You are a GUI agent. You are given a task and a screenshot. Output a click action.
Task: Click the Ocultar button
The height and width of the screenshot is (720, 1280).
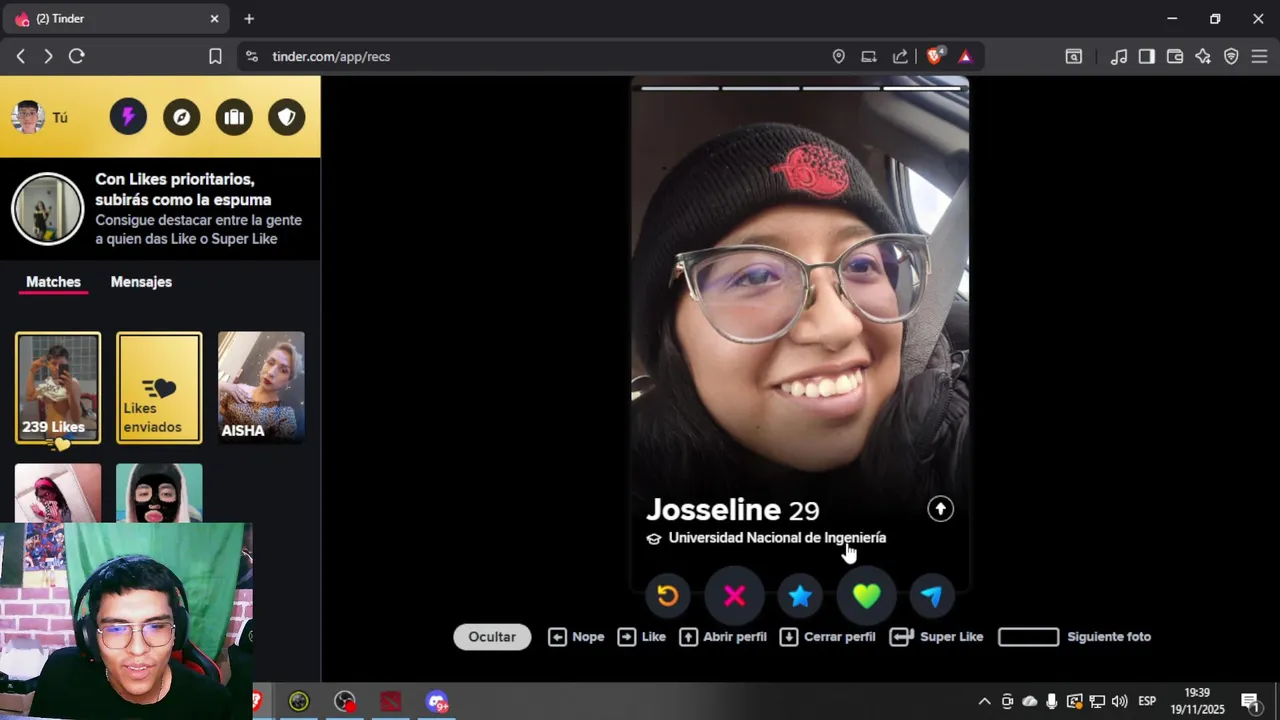[492, 637]
